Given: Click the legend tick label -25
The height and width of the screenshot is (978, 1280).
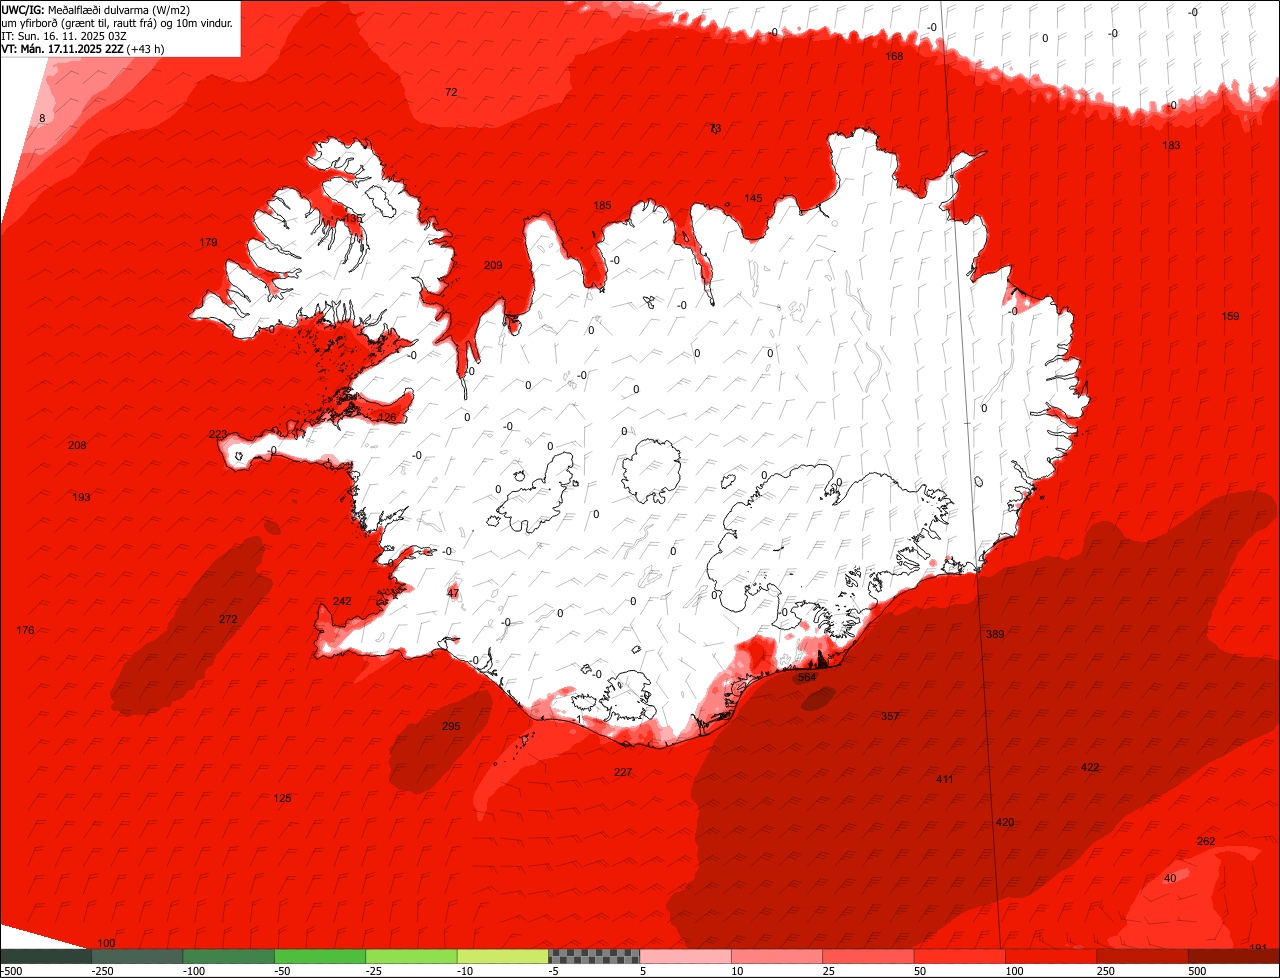Looking at the screenshot, I should (x=374, y=971).
